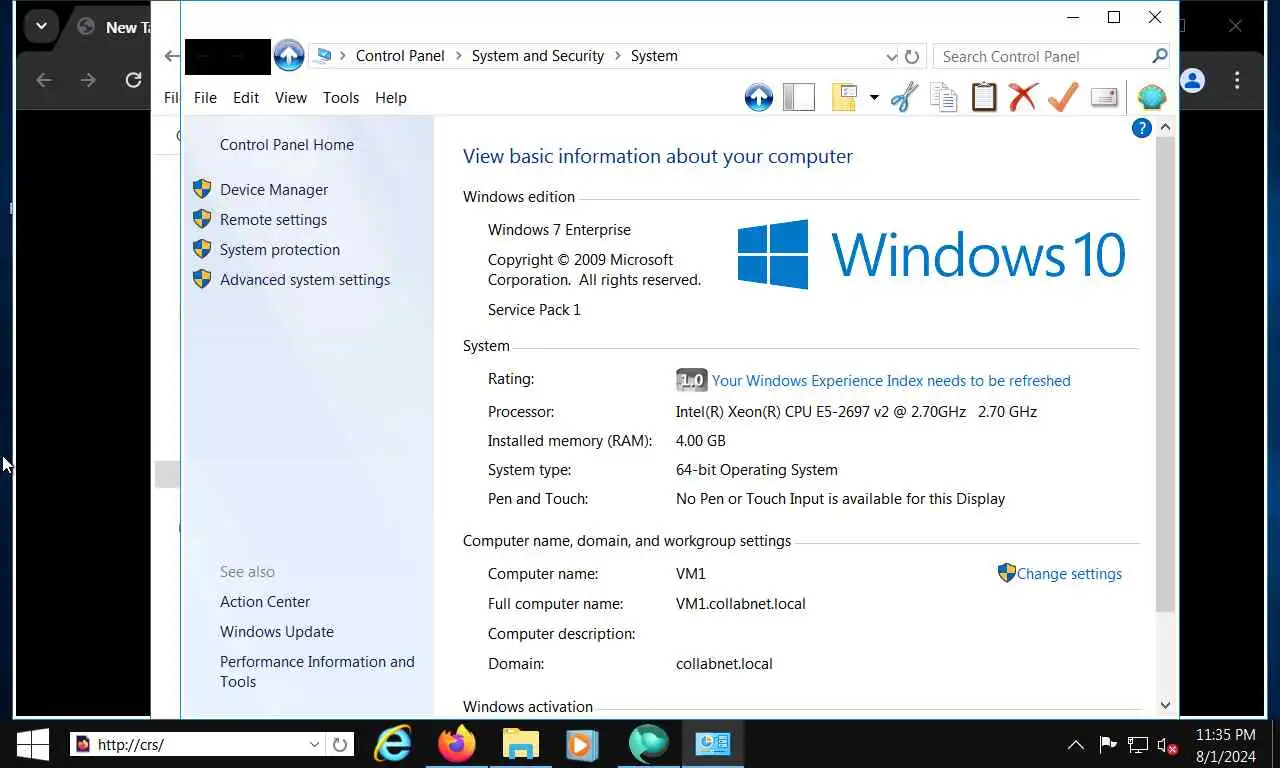
Task: Open the Chrome tab search dropdown
Action: point(41,26)
